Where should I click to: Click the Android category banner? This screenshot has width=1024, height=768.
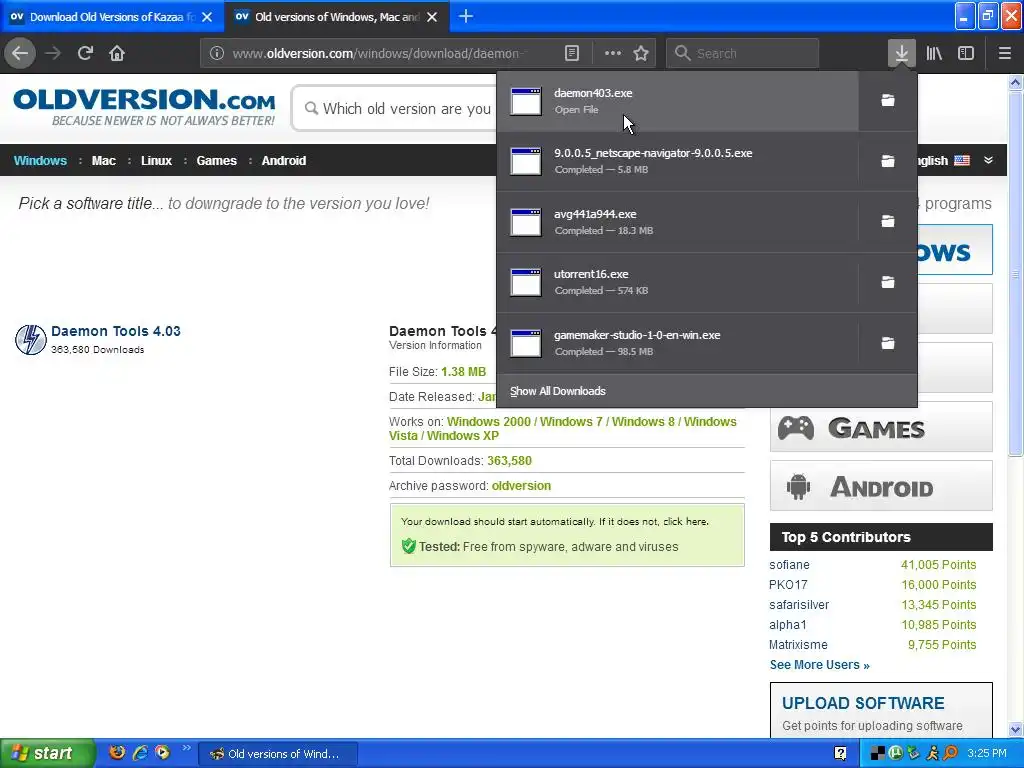pos(881,487)
